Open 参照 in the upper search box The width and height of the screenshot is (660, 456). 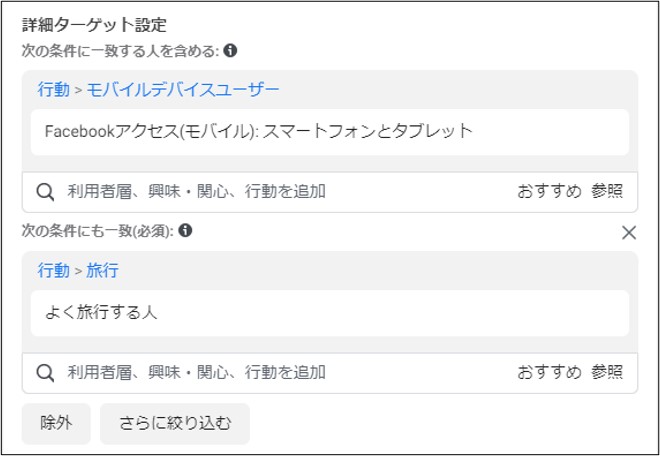607,192
